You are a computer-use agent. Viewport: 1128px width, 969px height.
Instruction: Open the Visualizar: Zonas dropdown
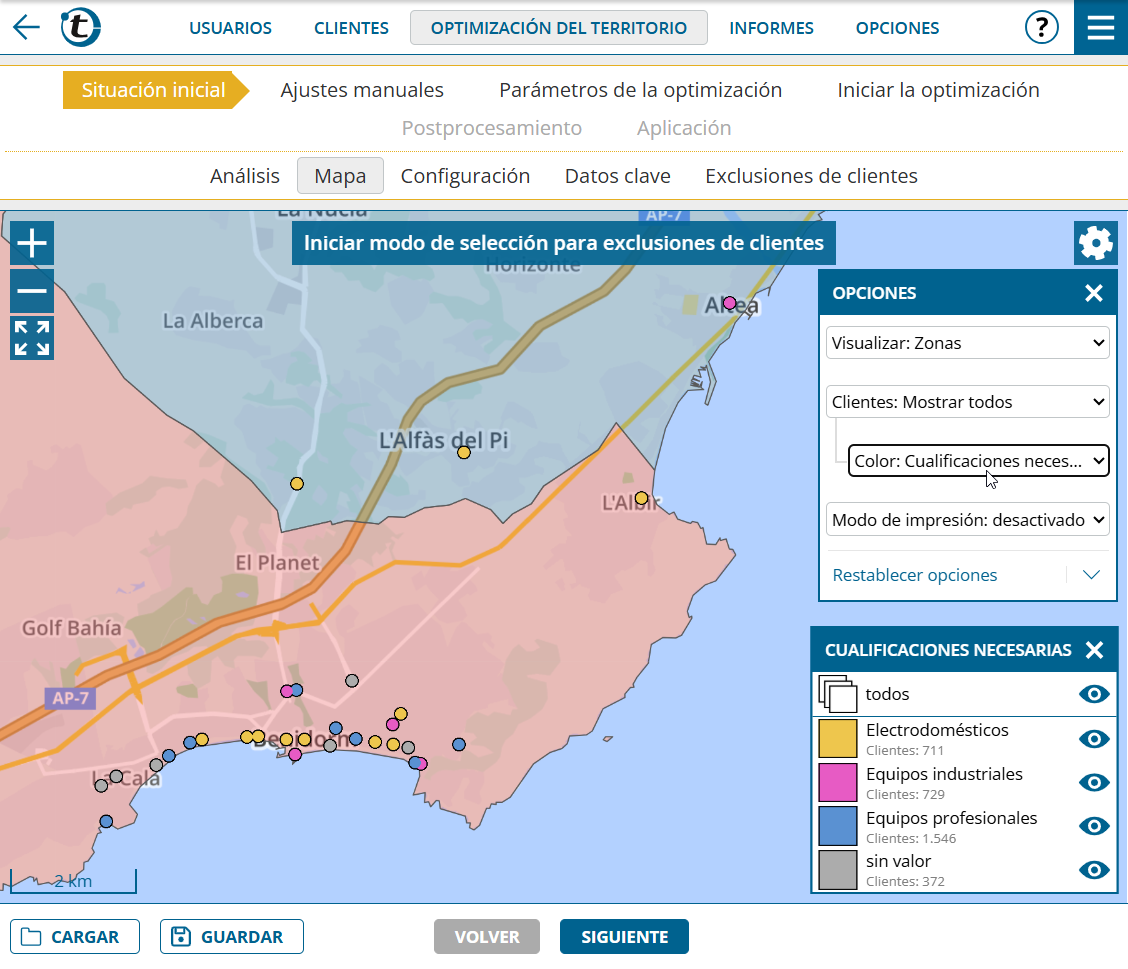[968, 343]
